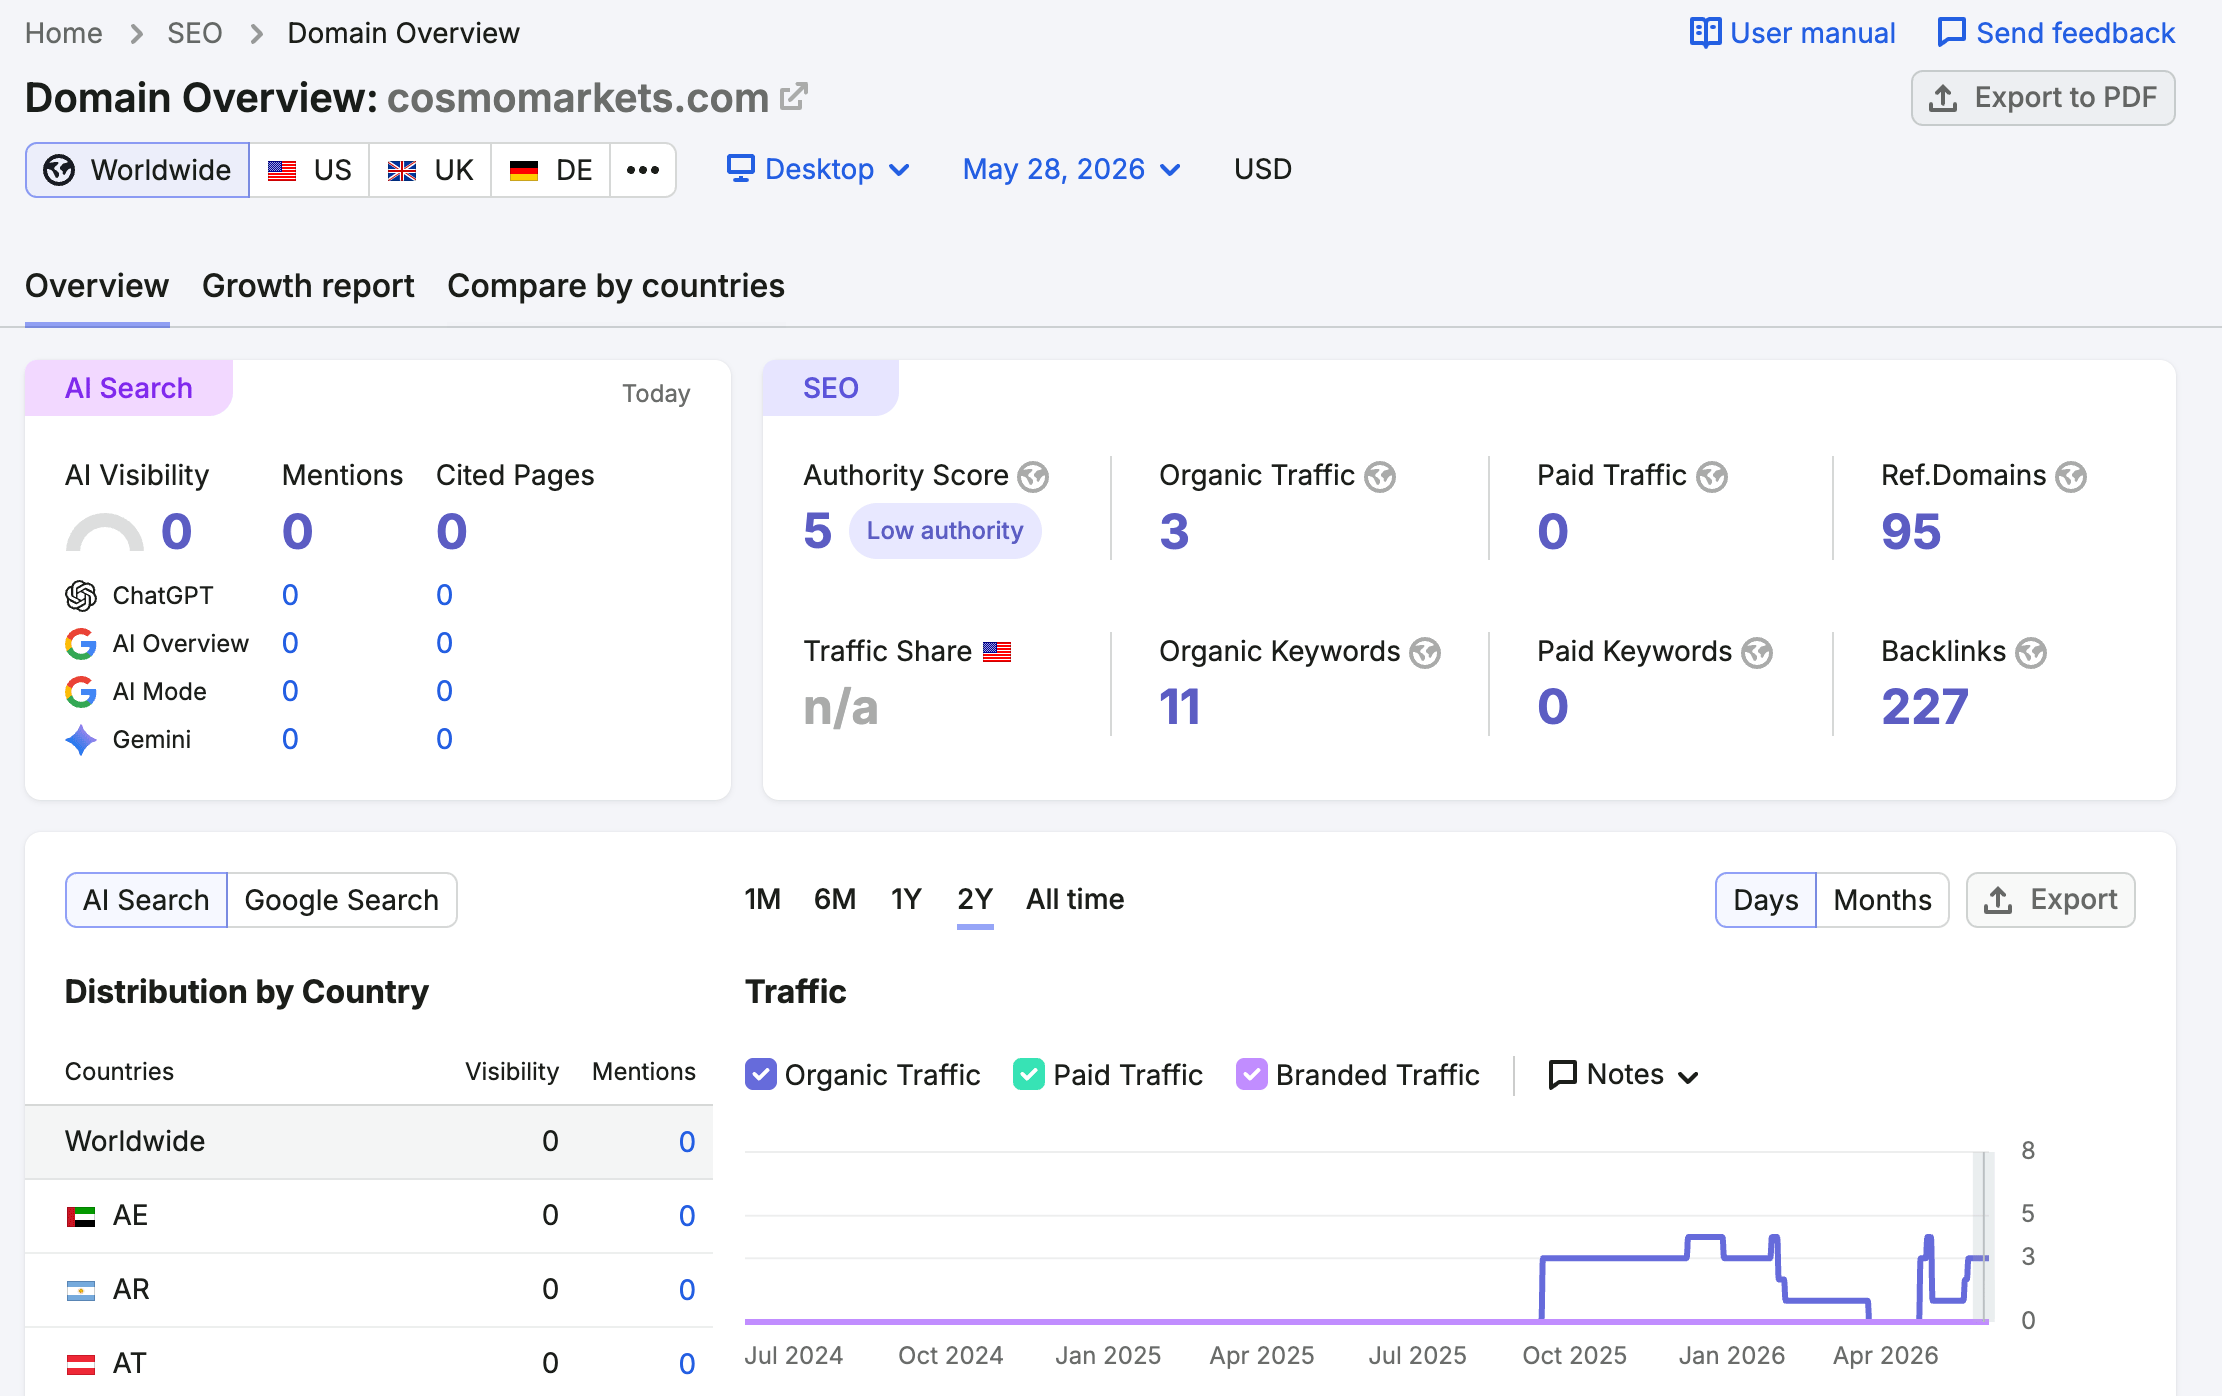This screenshot has height=1396, width=2222.
Task: Select US database
Action: click(x=309, y=170)
